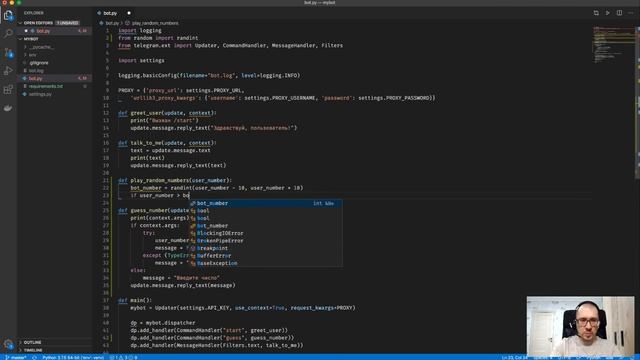Select the Python interpreter in status bar
The image size is (640, 360).
click(73, 357)
